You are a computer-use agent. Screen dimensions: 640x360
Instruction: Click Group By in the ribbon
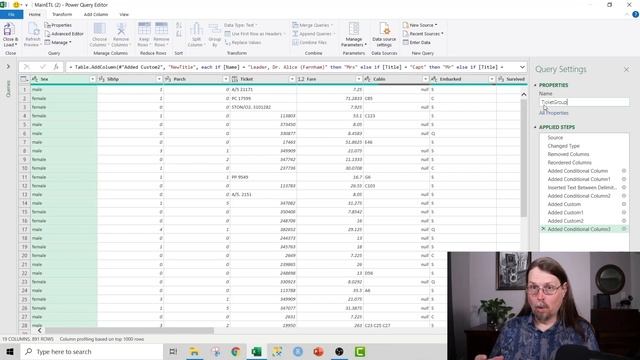point(214,34)
